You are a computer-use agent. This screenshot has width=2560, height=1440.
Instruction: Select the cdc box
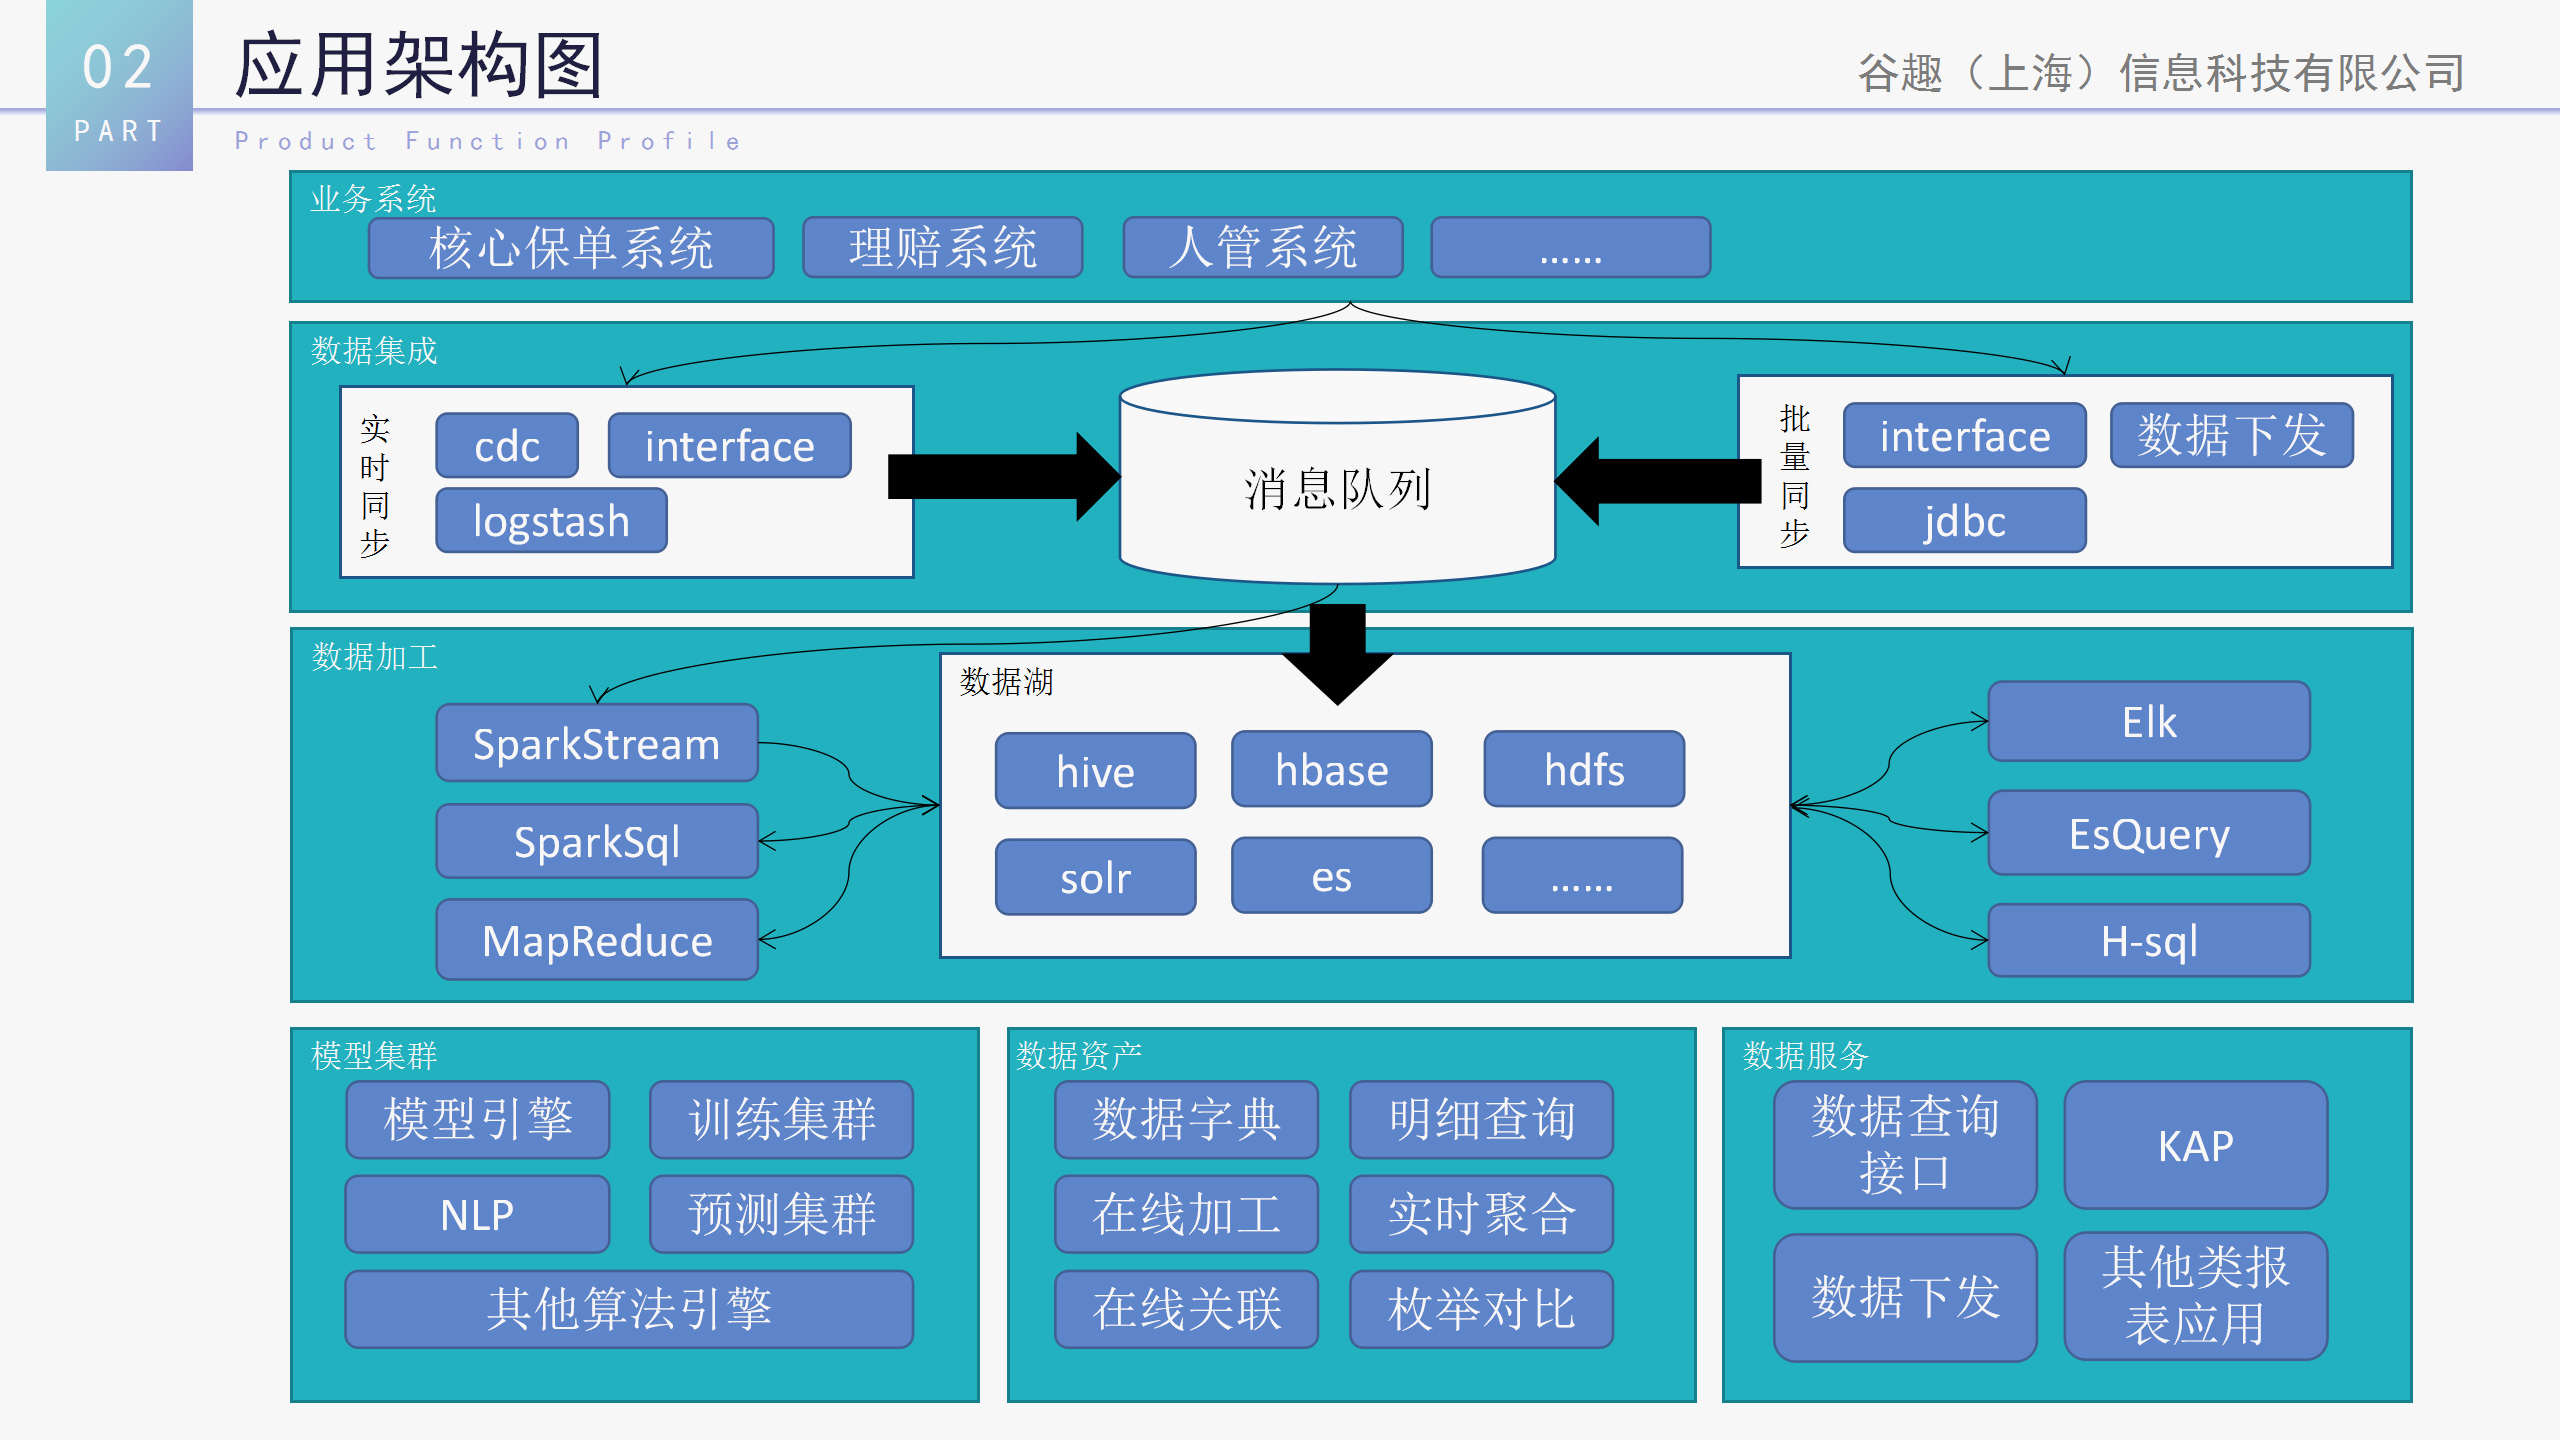(x=507, y=446)
